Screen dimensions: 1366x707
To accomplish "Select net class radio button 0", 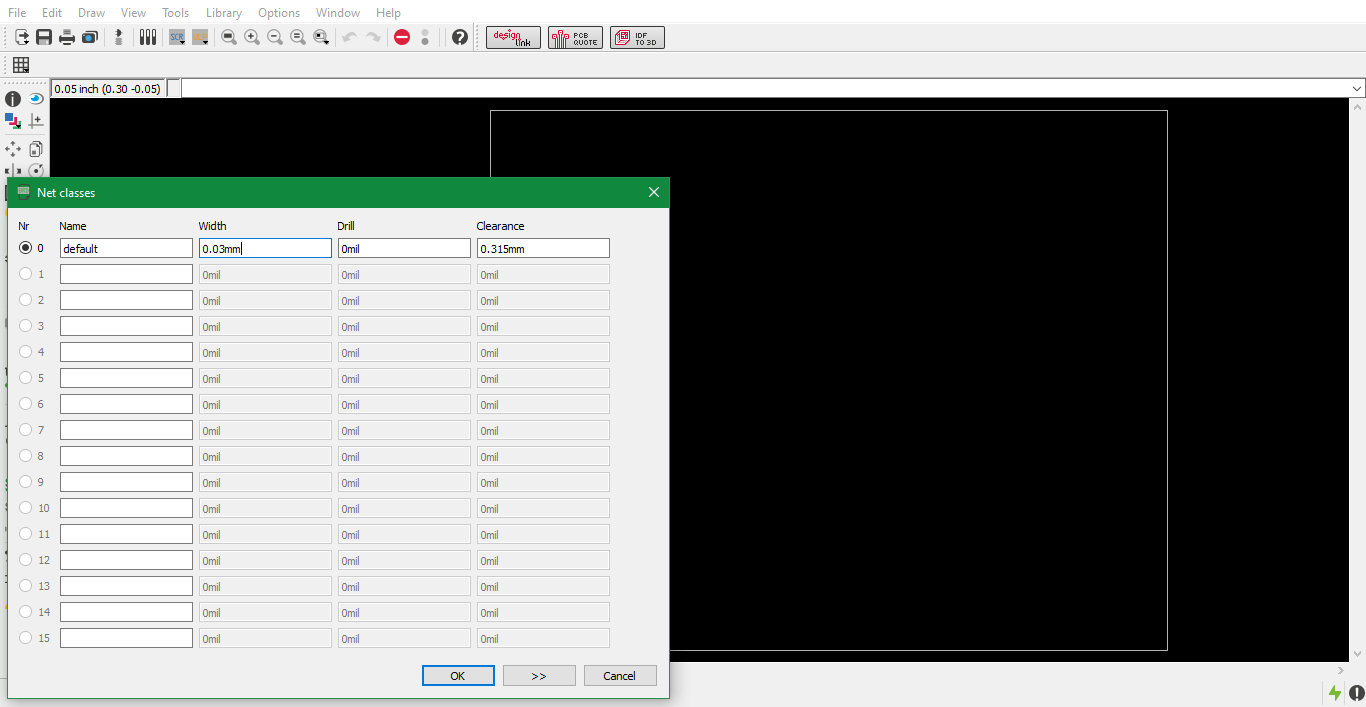I will pos(26,248).
